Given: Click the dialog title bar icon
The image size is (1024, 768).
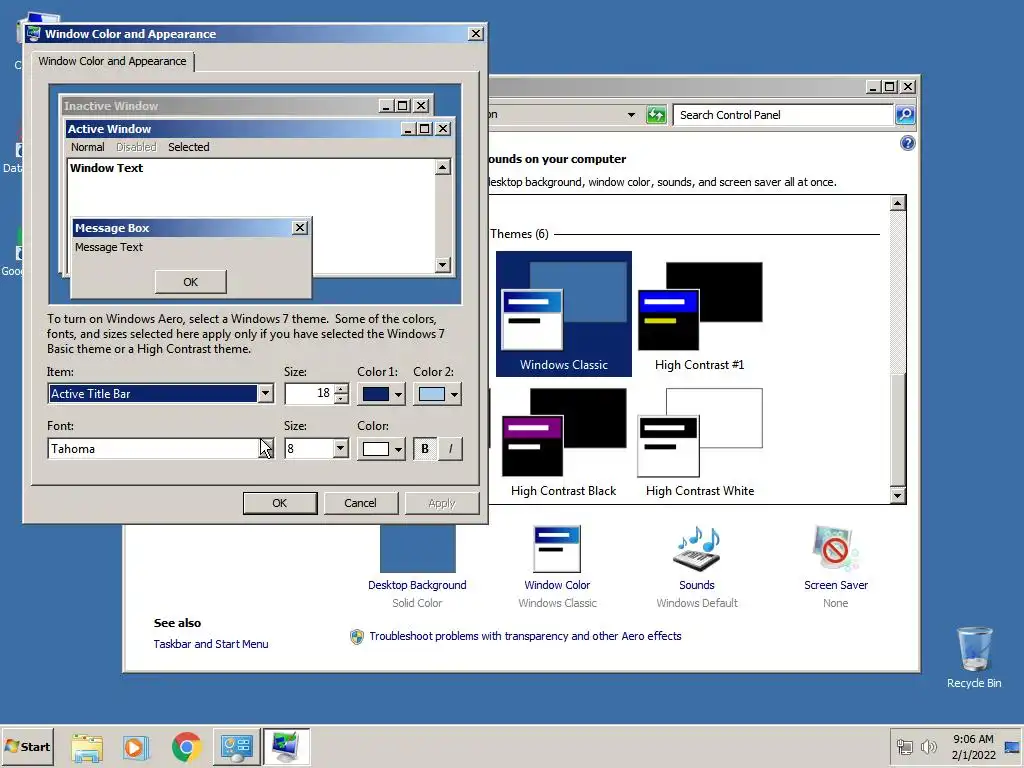Looking at the screenshot, I should [x=33, y=34].
